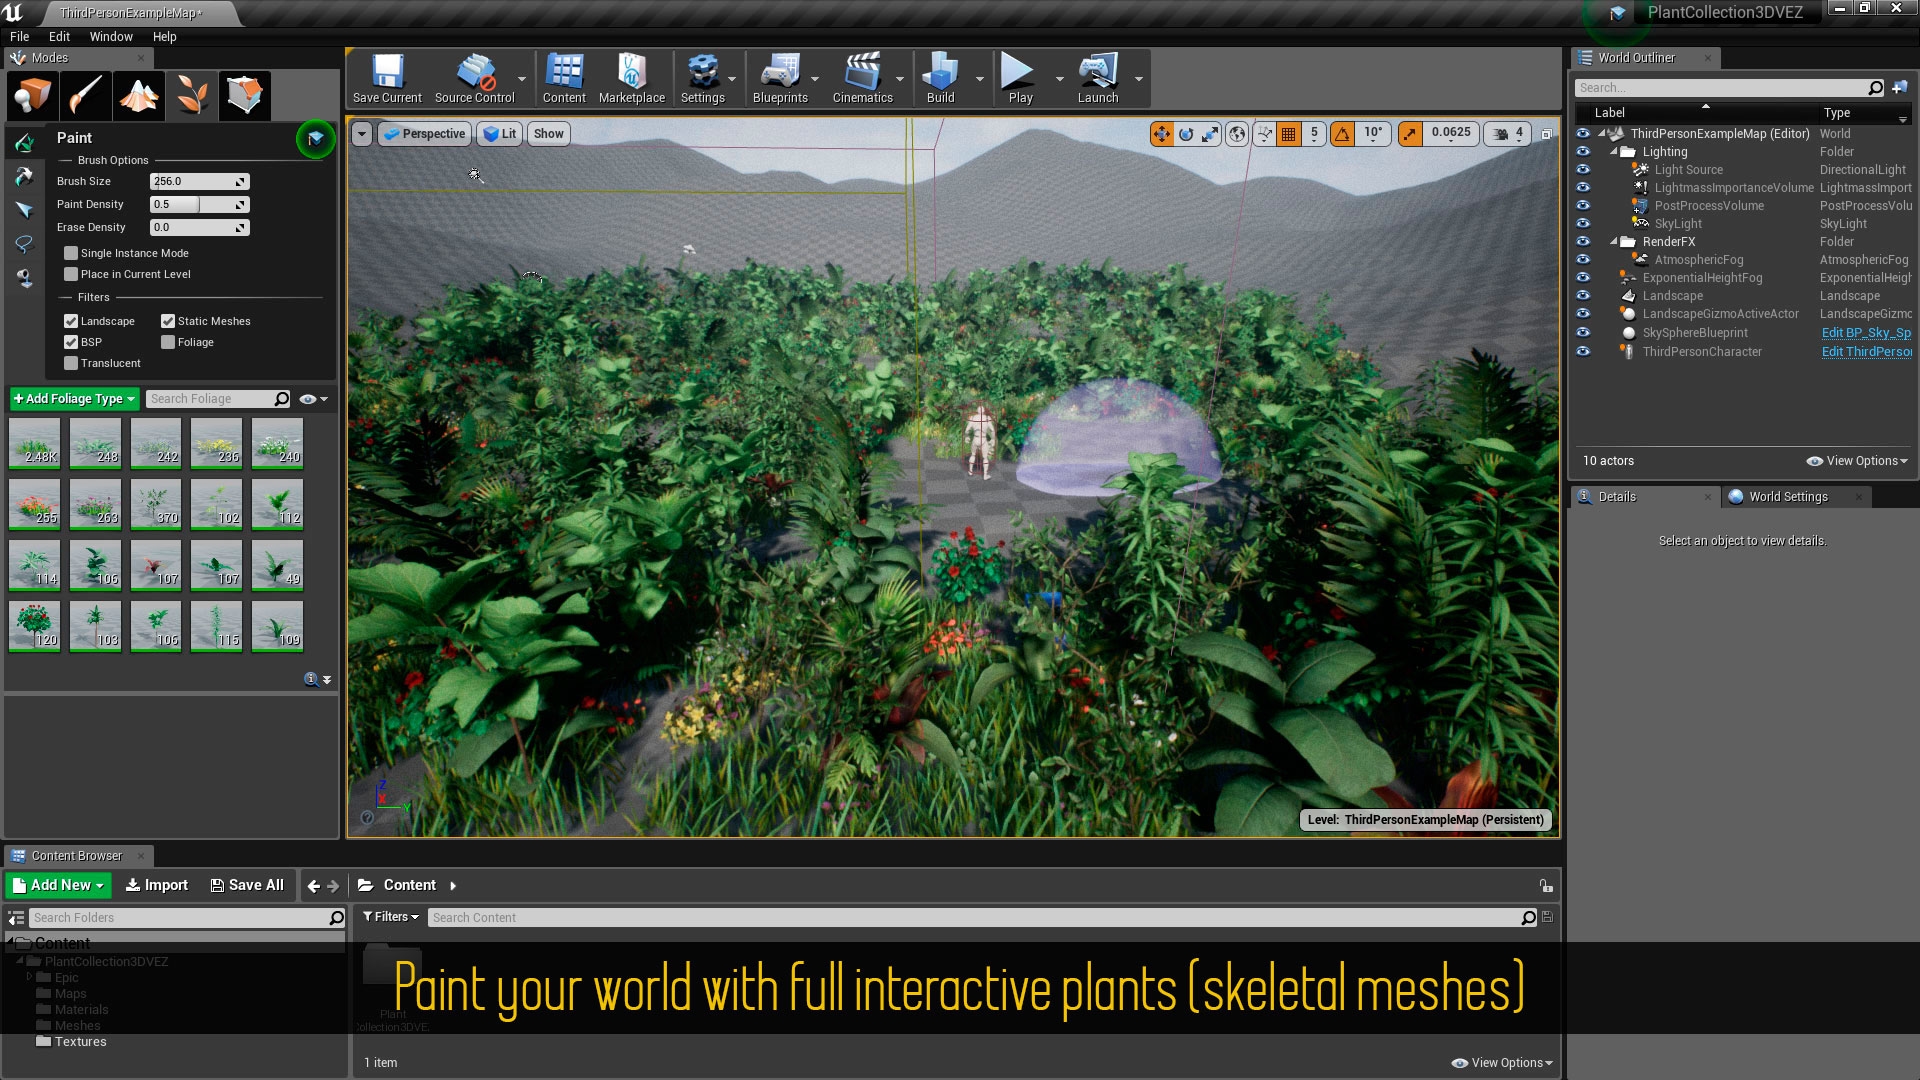Open the Help menu
The width and height of the screenshot is (1920, 1080).
click(x=165, y=36)
